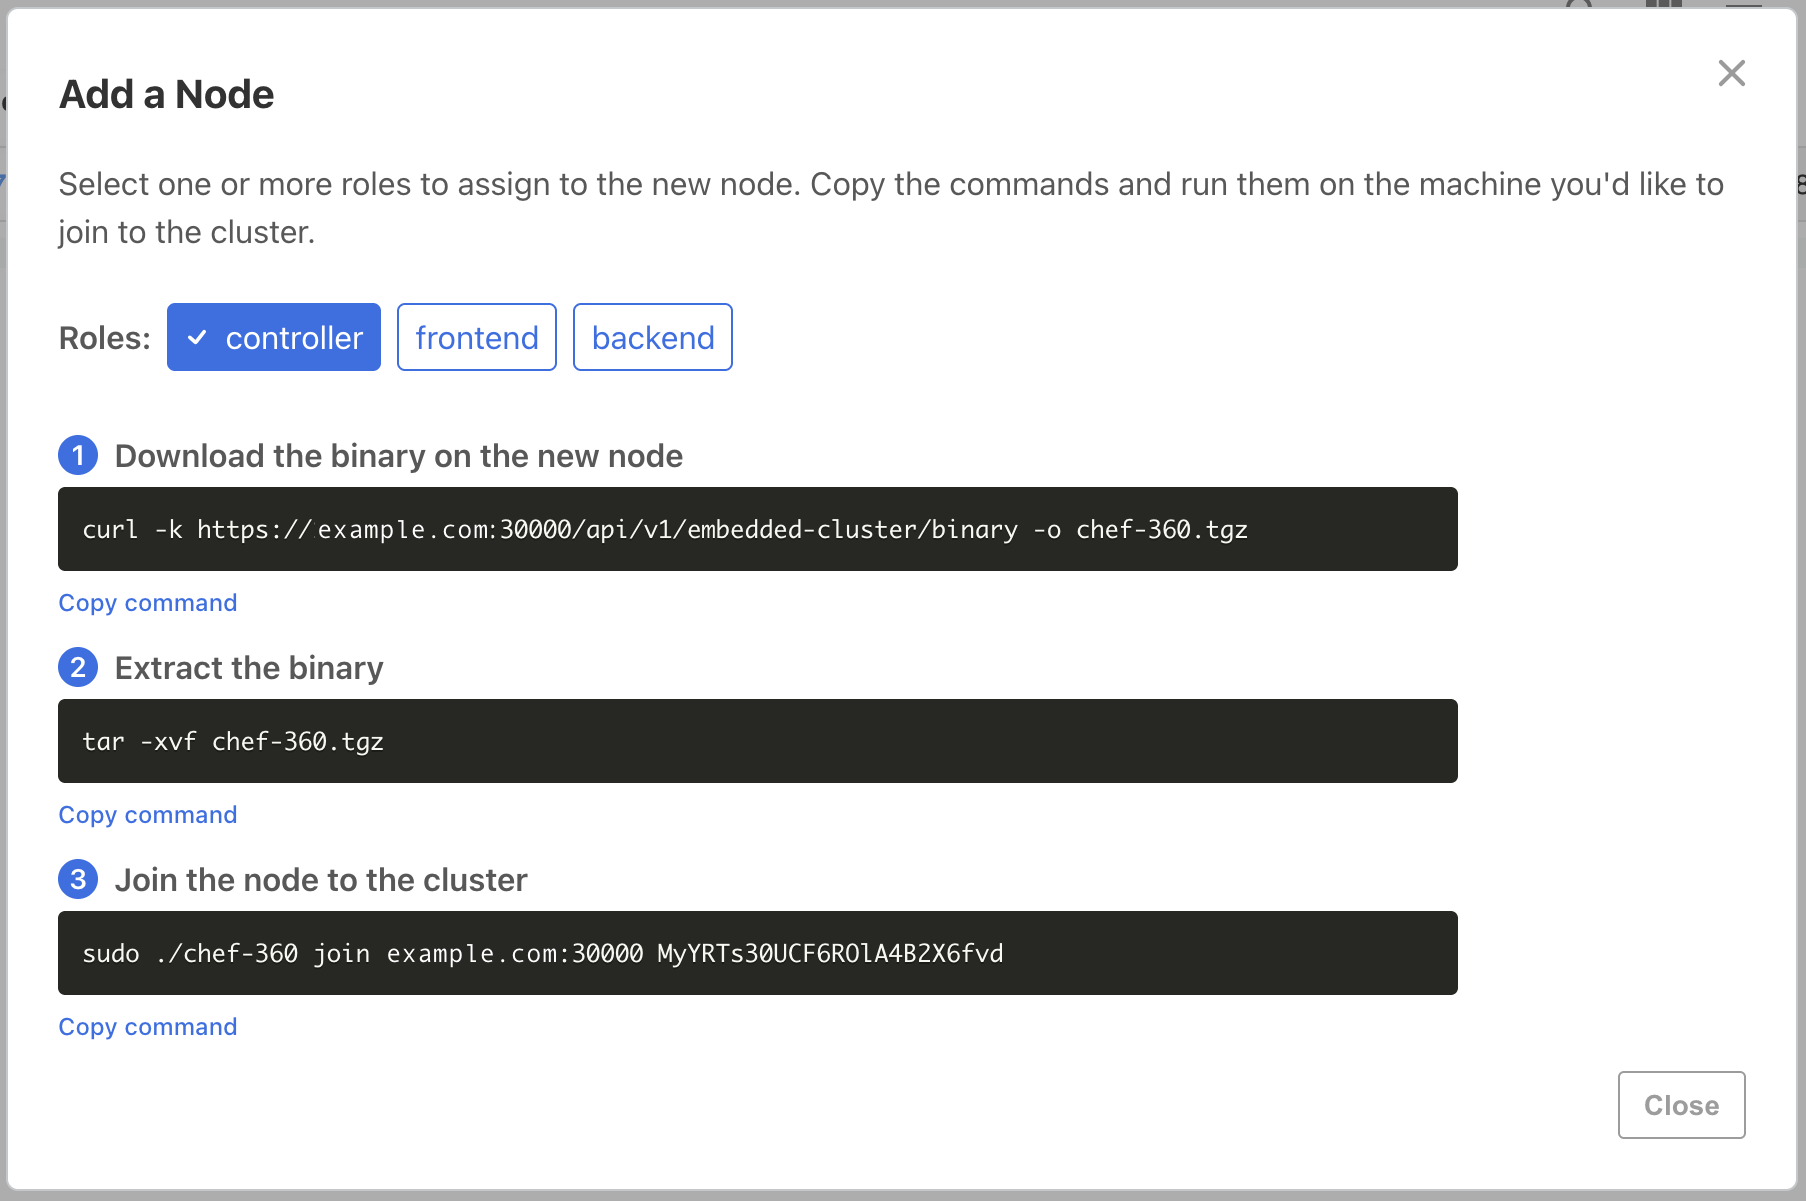Select the tar extract code block
This screenshot has width=1806, height=1201.
(x=758, y=741)
